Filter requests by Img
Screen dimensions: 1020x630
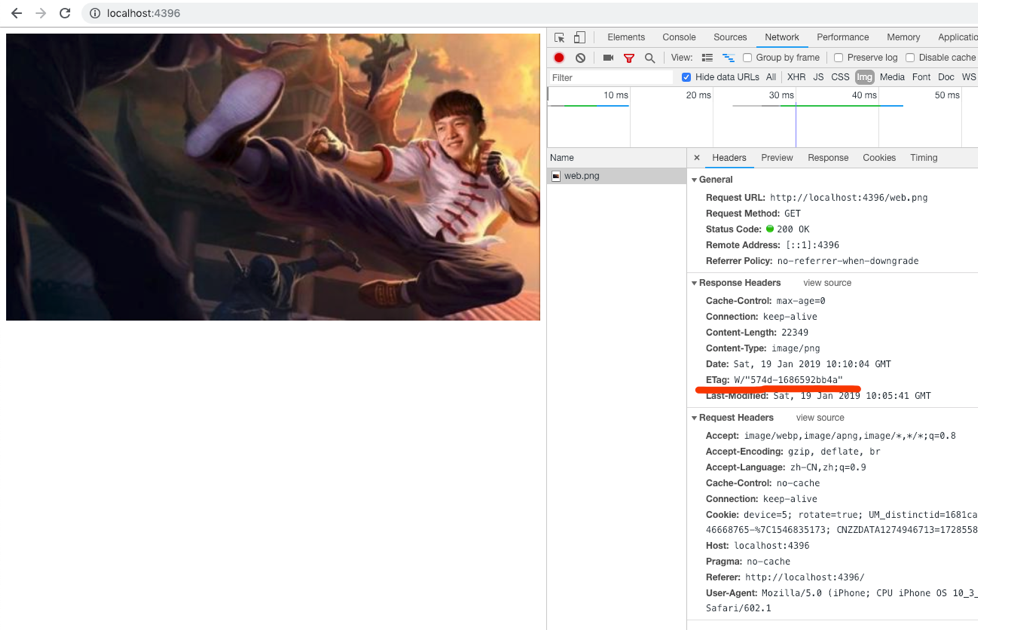(x=865, y=77)
